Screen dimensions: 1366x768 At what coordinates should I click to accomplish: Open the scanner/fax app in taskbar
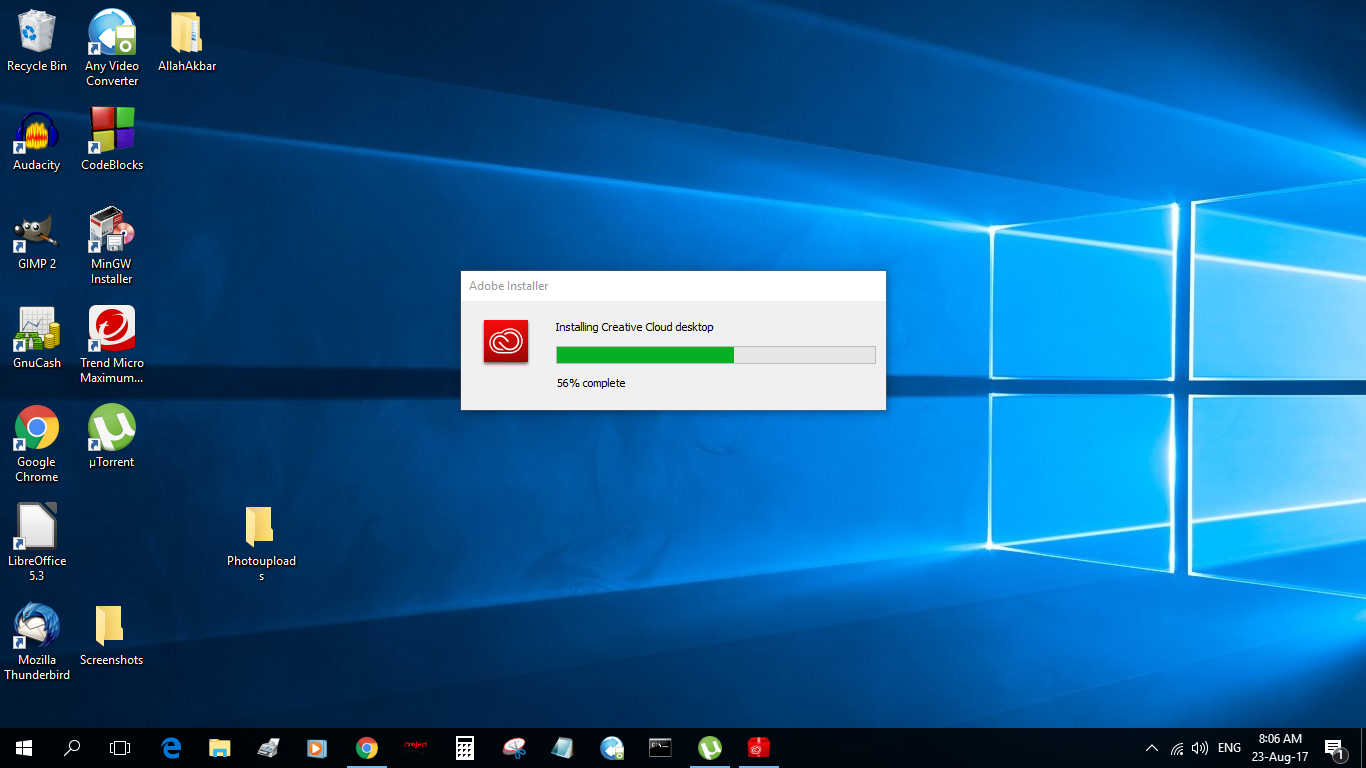(x=269, y=748)
